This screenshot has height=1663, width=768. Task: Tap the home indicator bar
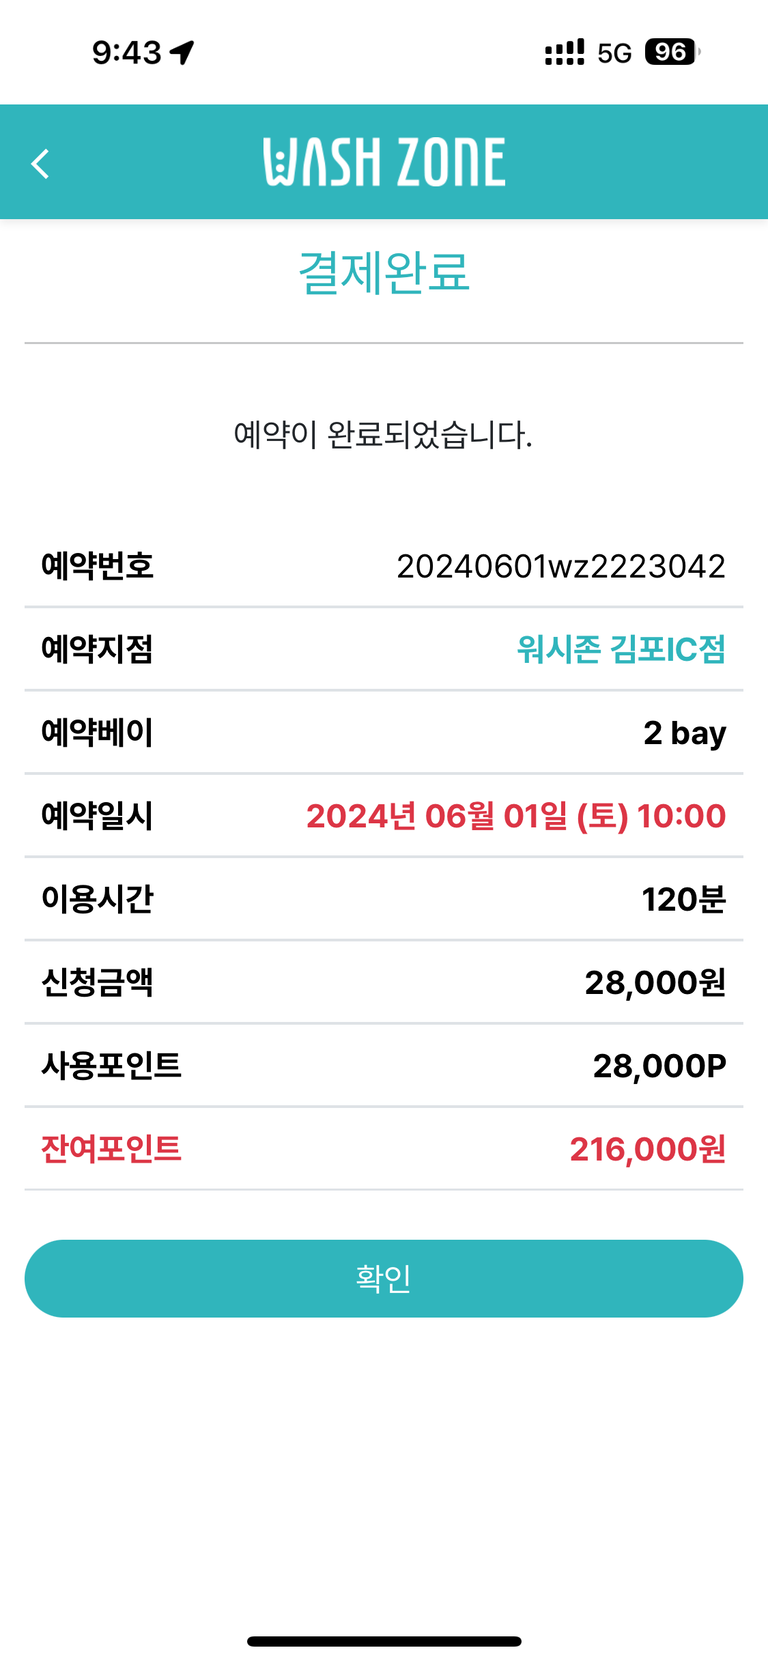point(384,1641)
